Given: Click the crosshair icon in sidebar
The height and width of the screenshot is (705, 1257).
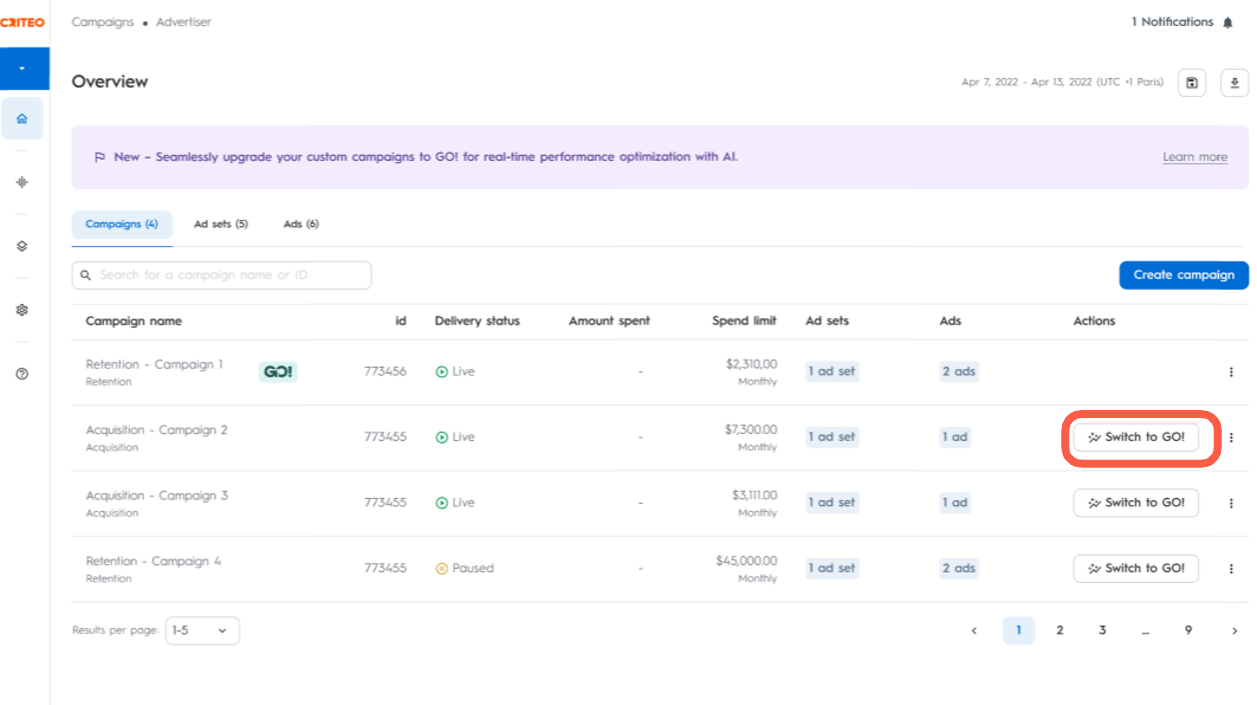Looking at the screenshot, I should pyautogui.click(x=22, y=182).
